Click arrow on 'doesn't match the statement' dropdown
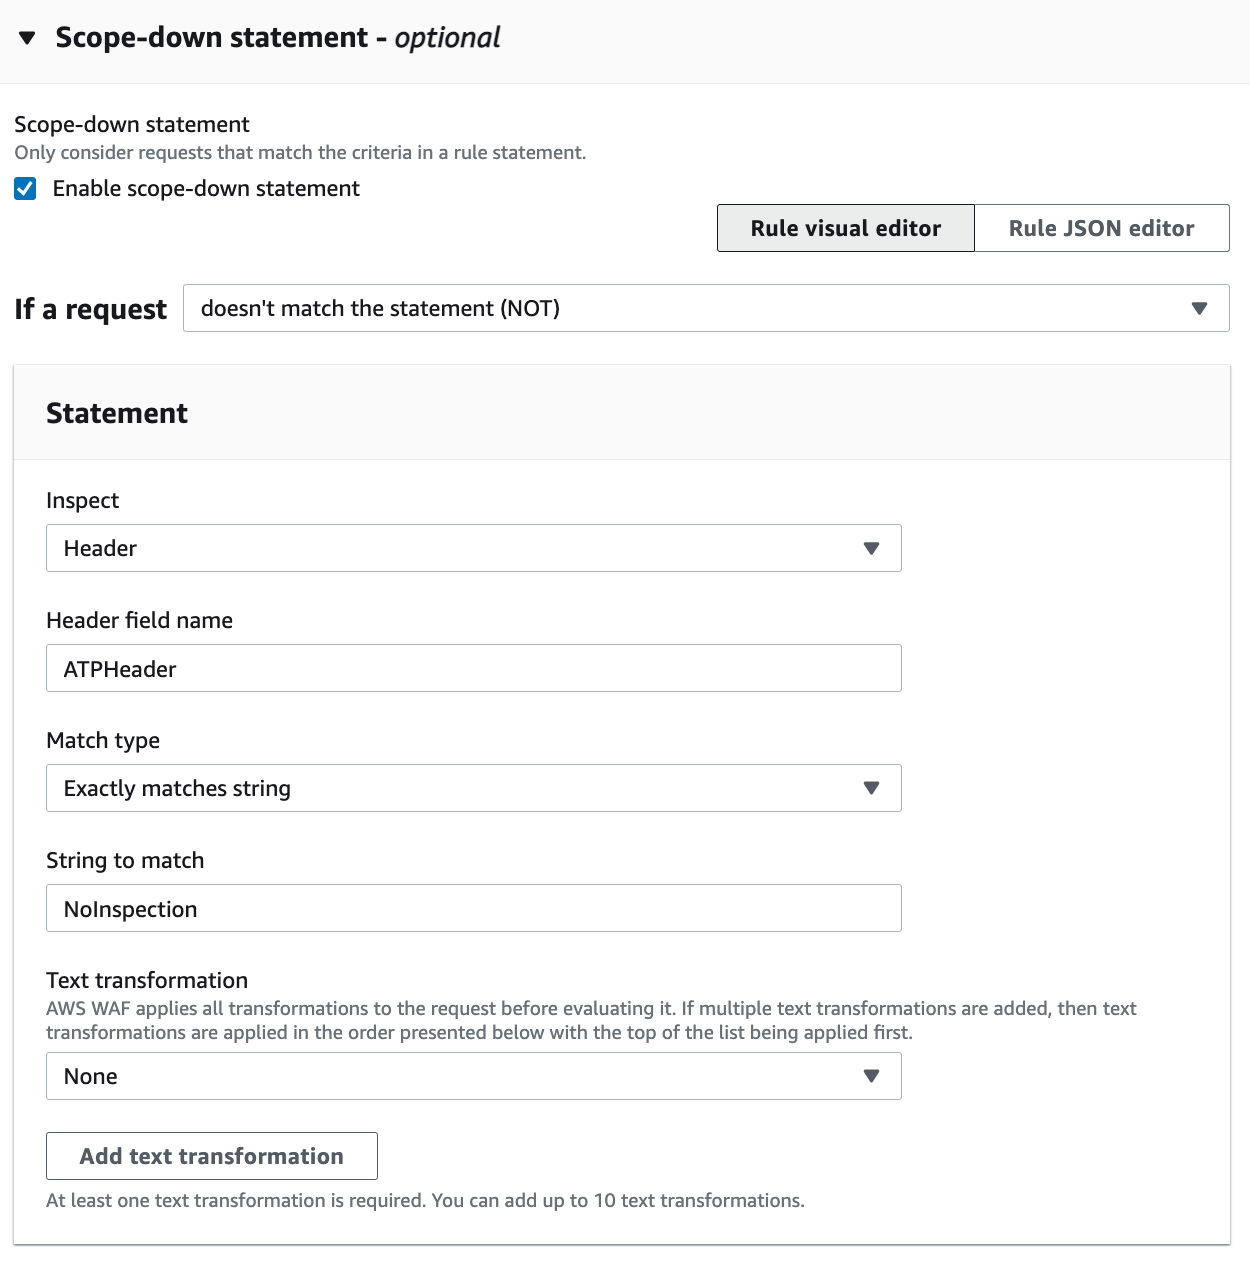Image resolution: width=1250 pixels, height=1266 pixels. (x=1199, y=308)
